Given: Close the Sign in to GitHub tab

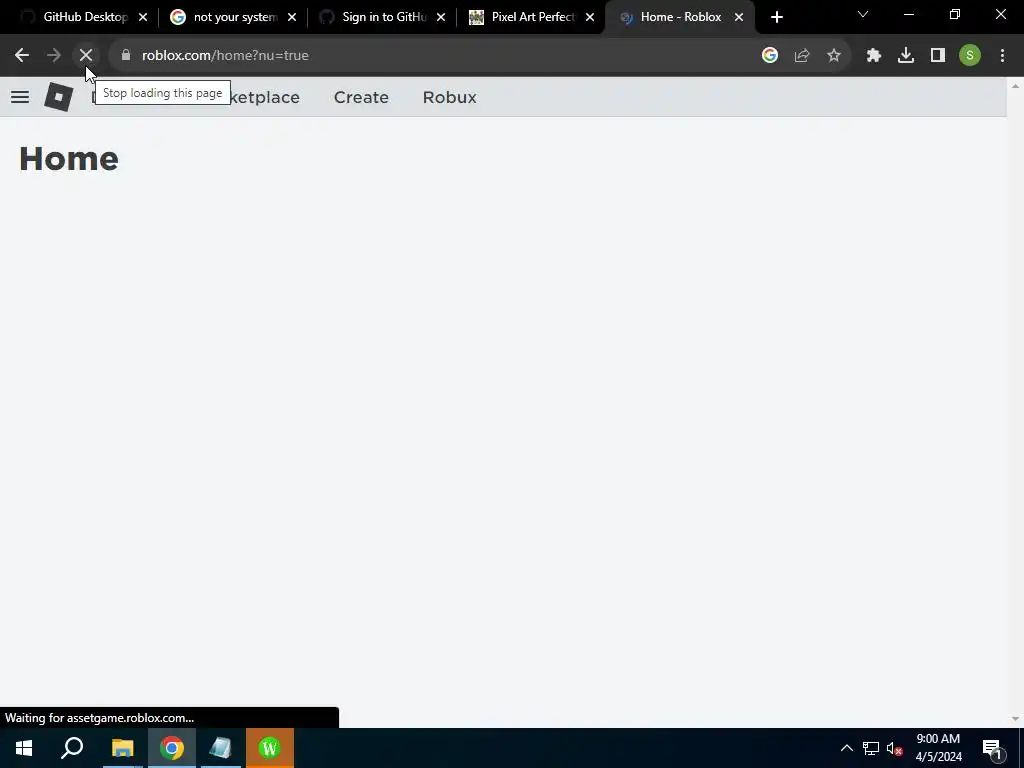Looking at the screenshot, I should (441, 18).
